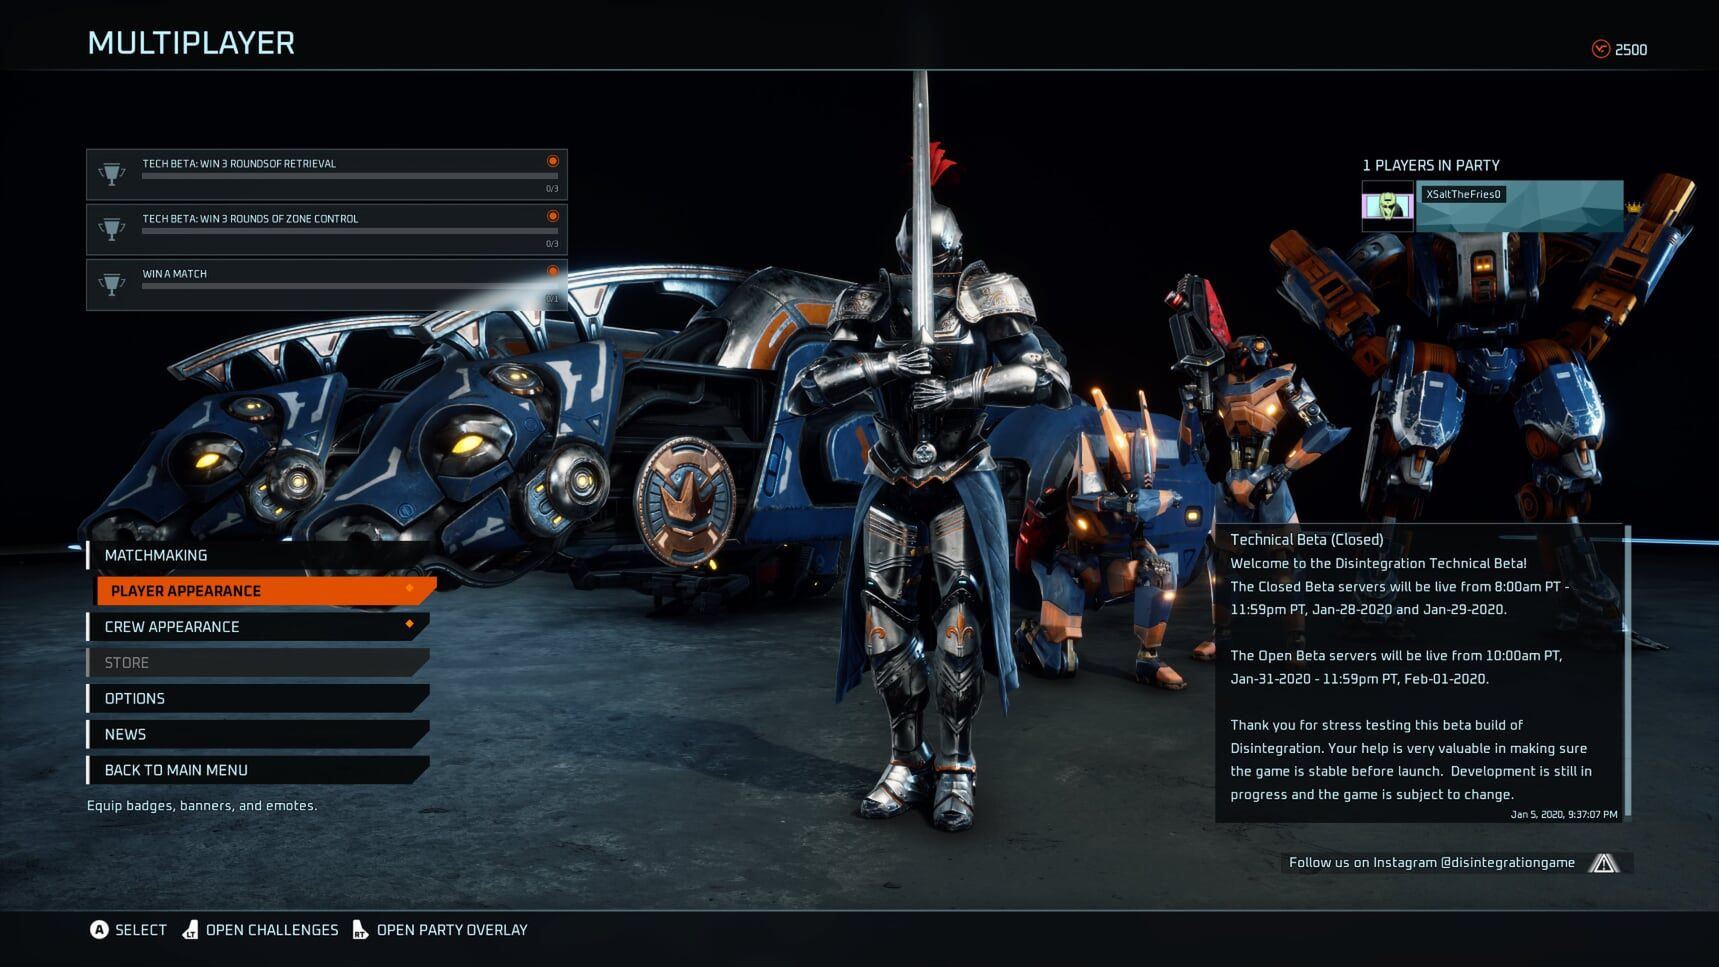The height and width of the screenshot is (967, 1719).
Task: Click the Retrieval challenge progress bar
Action: point(349,176)
